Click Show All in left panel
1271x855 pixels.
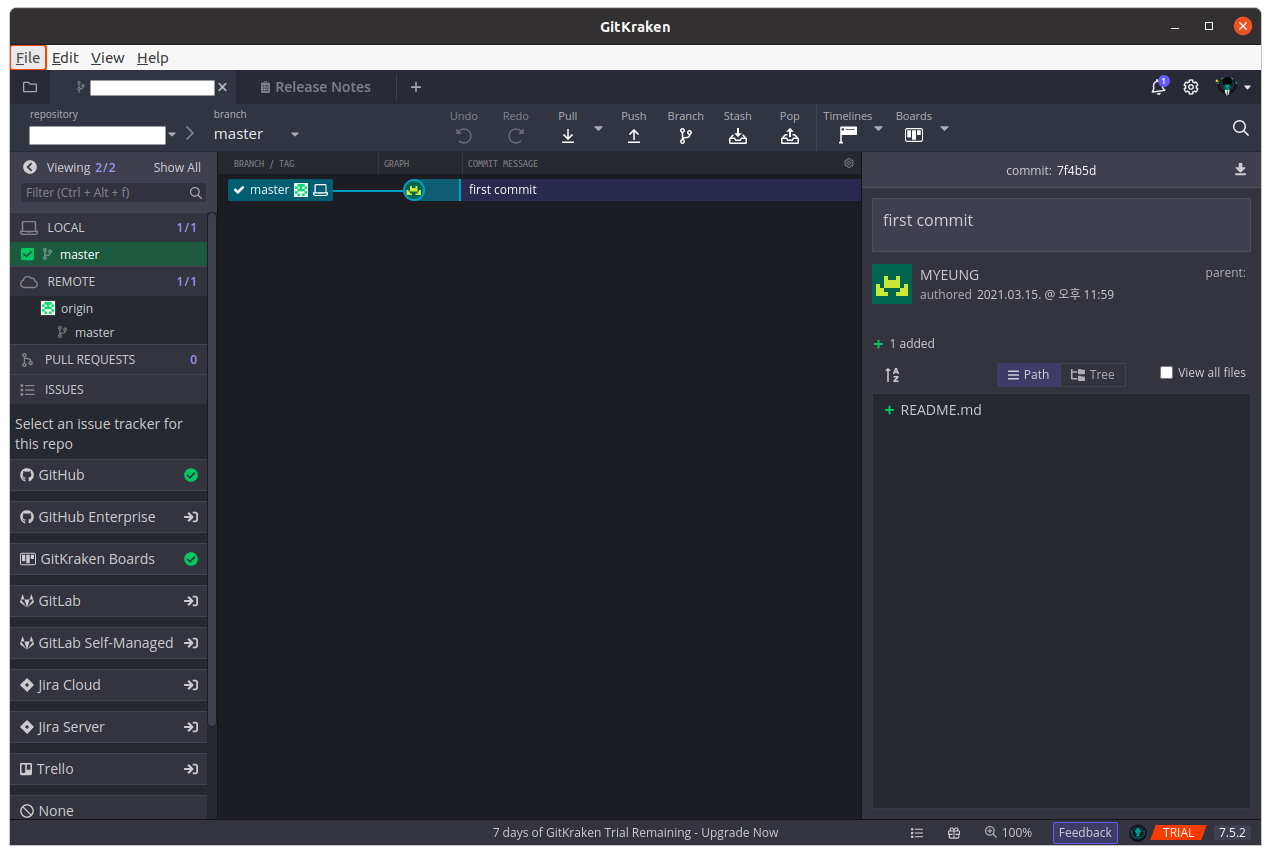177,167
